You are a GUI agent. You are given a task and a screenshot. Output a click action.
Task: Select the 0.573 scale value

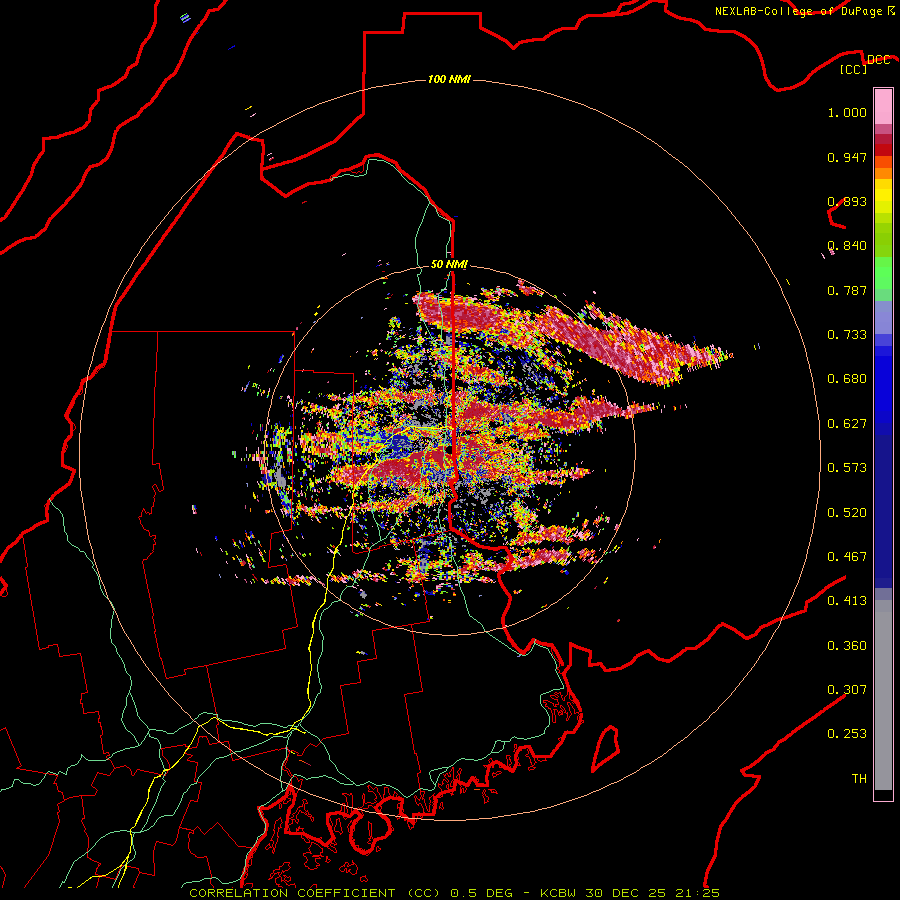tap(847, 468)
